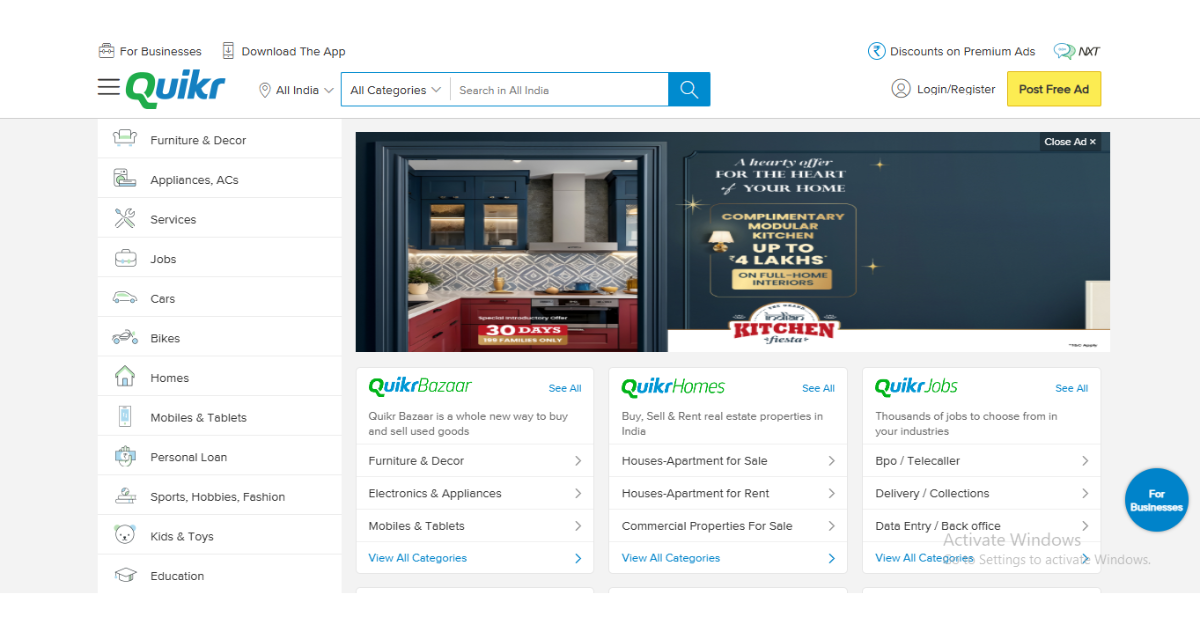This screenshot has width=1200, height=628.
Task: Click the QuikrJobs heading logo
Action: pyautogui.click(x=916, y=387)
